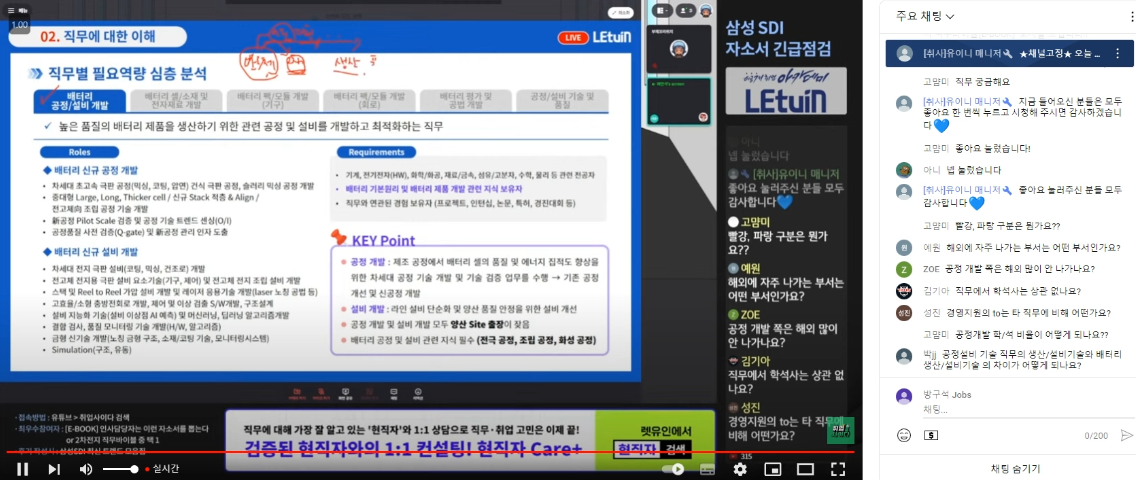Toggle theater mode view
This screenshot has width=1136, height=480.
806,469
